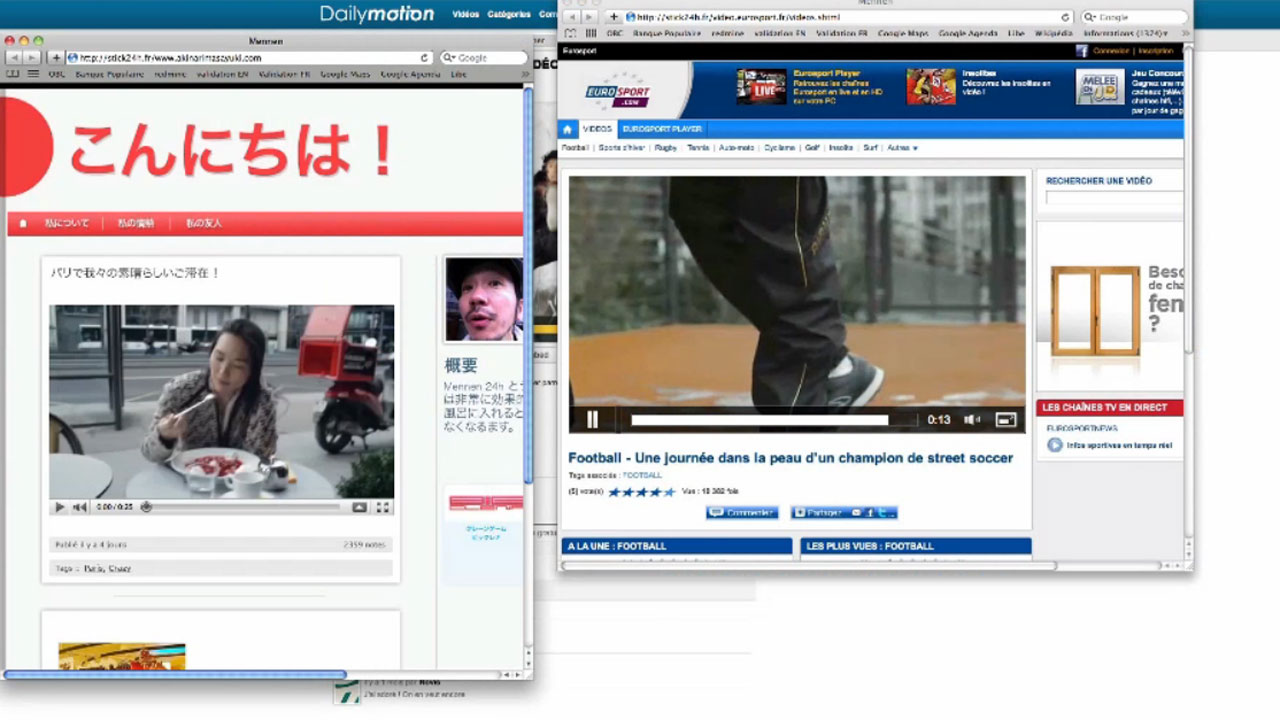
Task: Click the address bar in left Safari window
Action: (x=250, y=58)
